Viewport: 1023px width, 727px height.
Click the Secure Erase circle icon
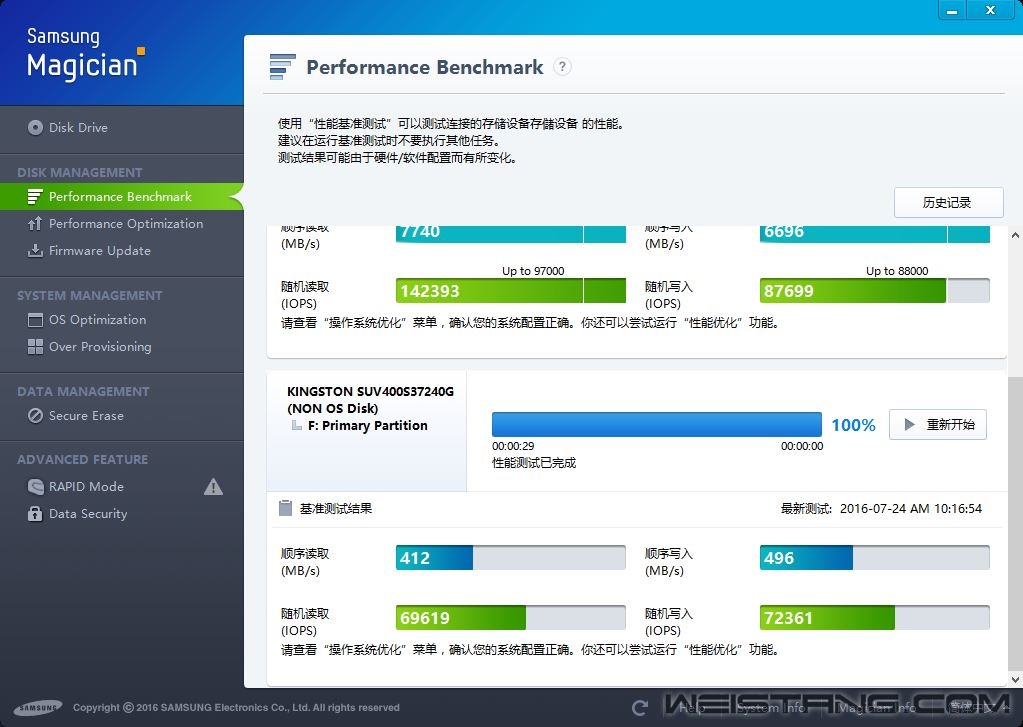[35, 416]
